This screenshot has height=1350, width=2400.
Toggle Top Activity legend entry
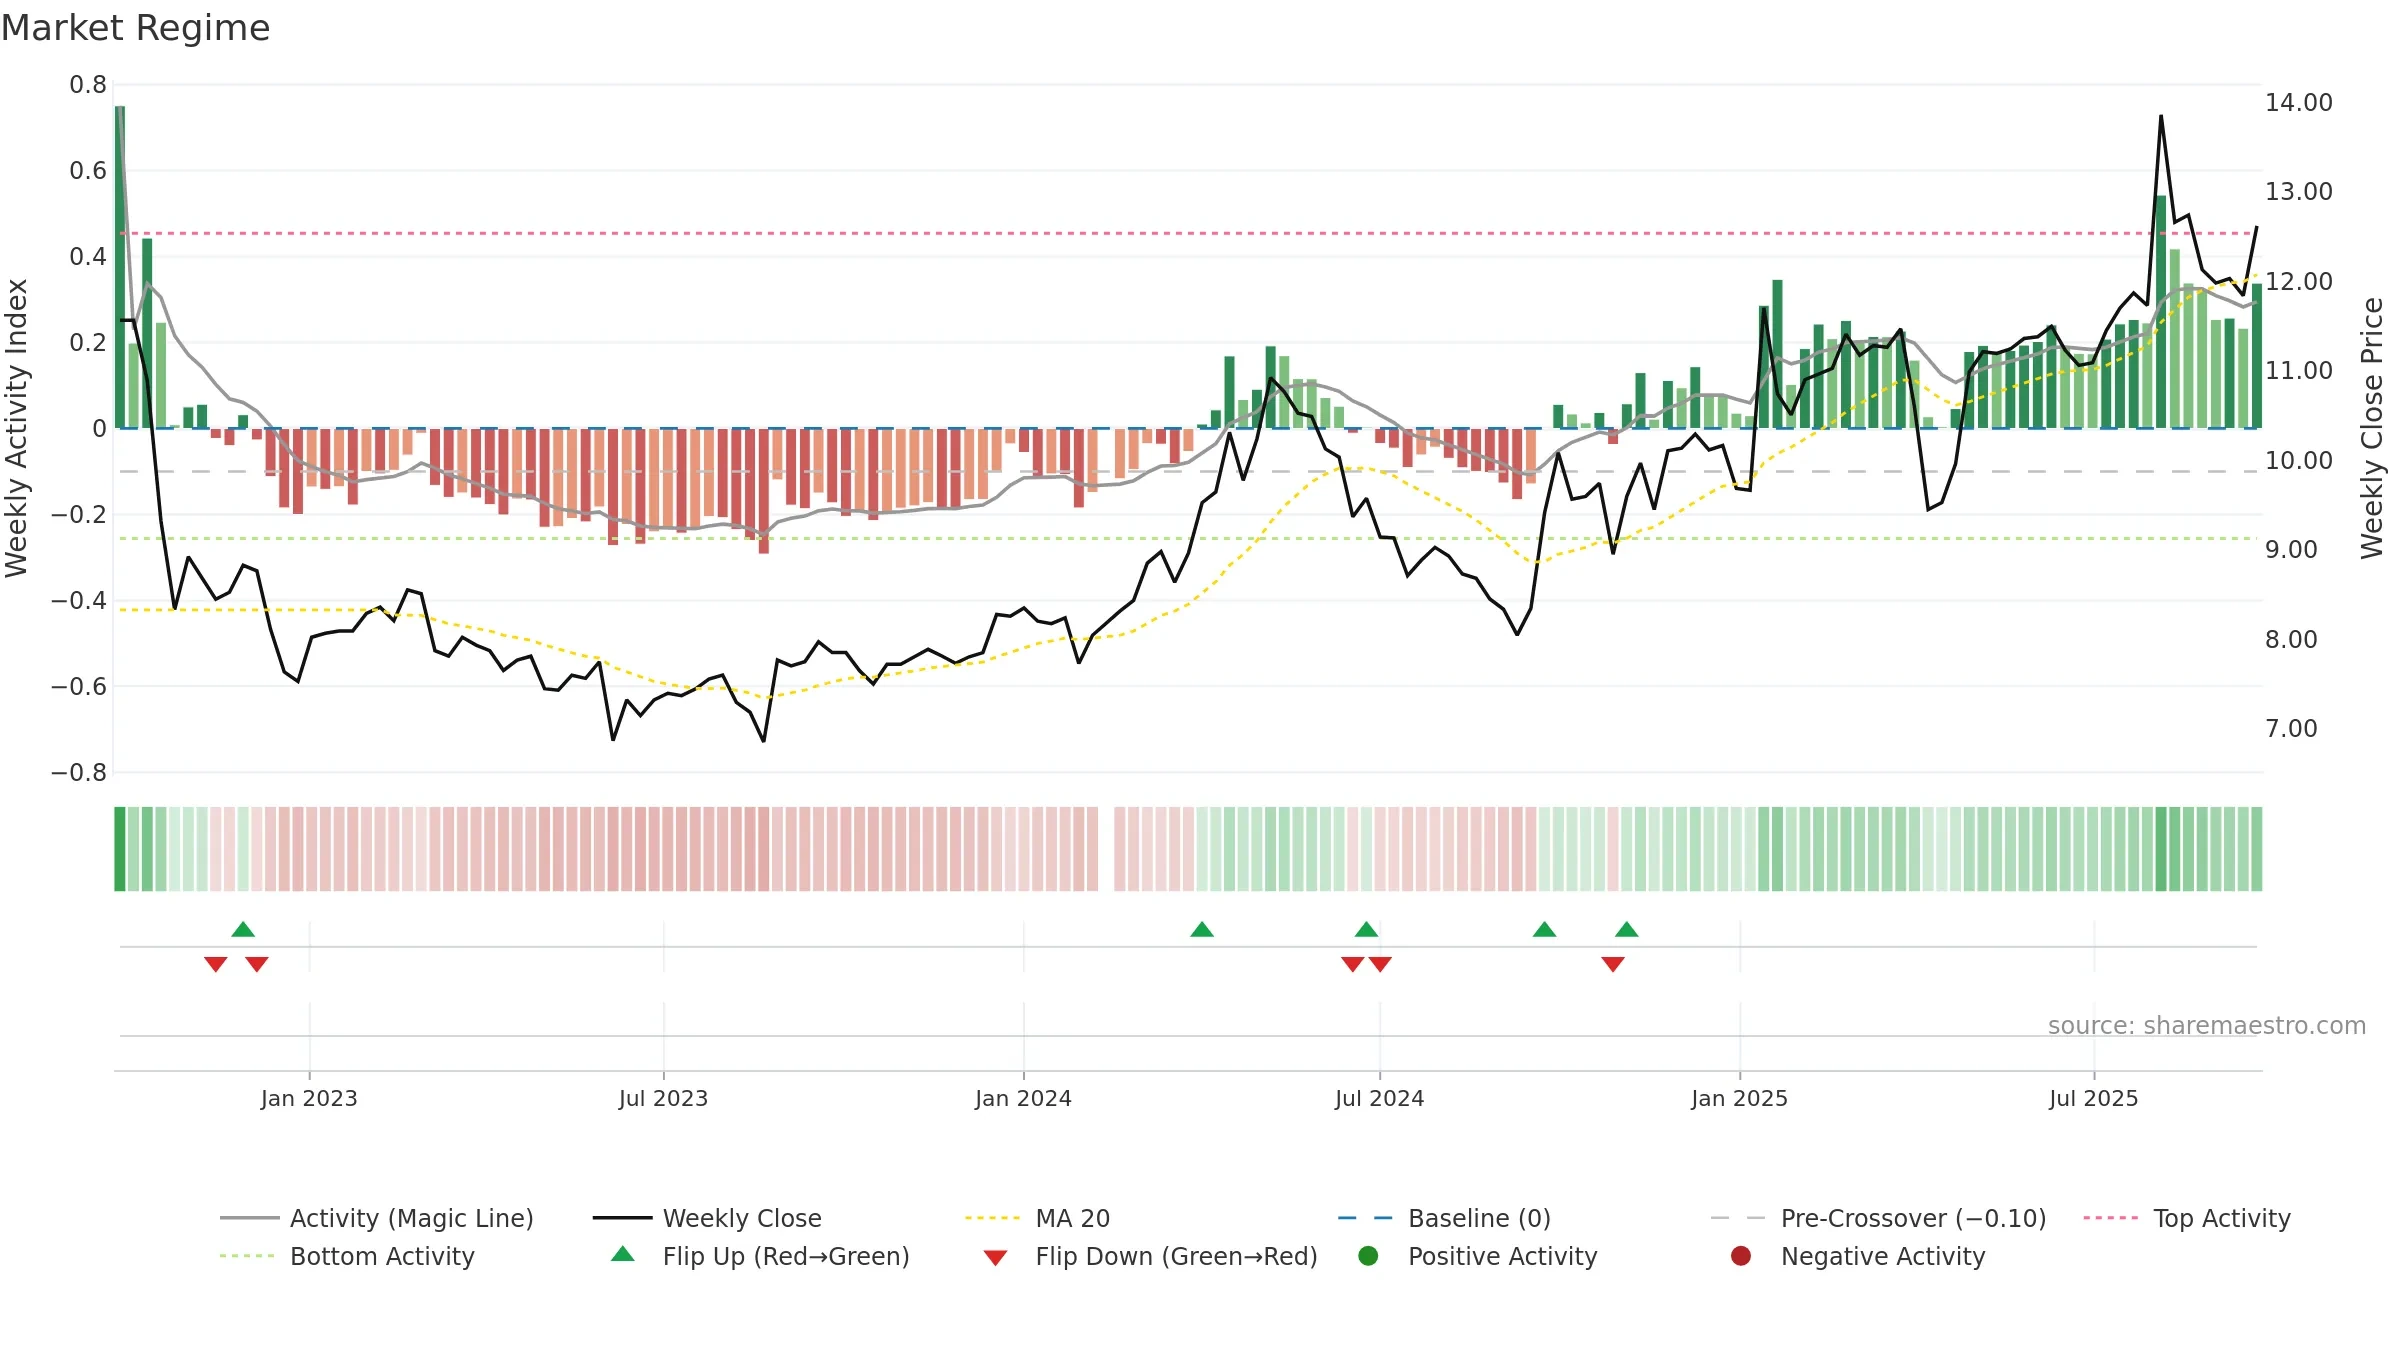point(2187,1218)
